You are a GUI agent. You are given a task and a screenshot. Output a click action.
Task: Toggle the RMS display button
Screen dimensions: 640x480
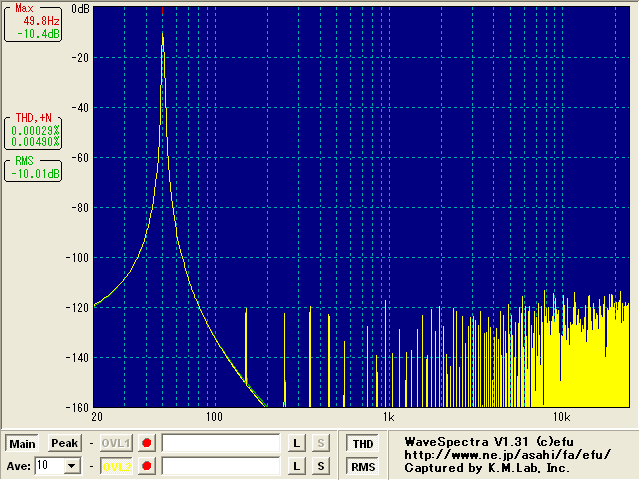pos(363,467)
